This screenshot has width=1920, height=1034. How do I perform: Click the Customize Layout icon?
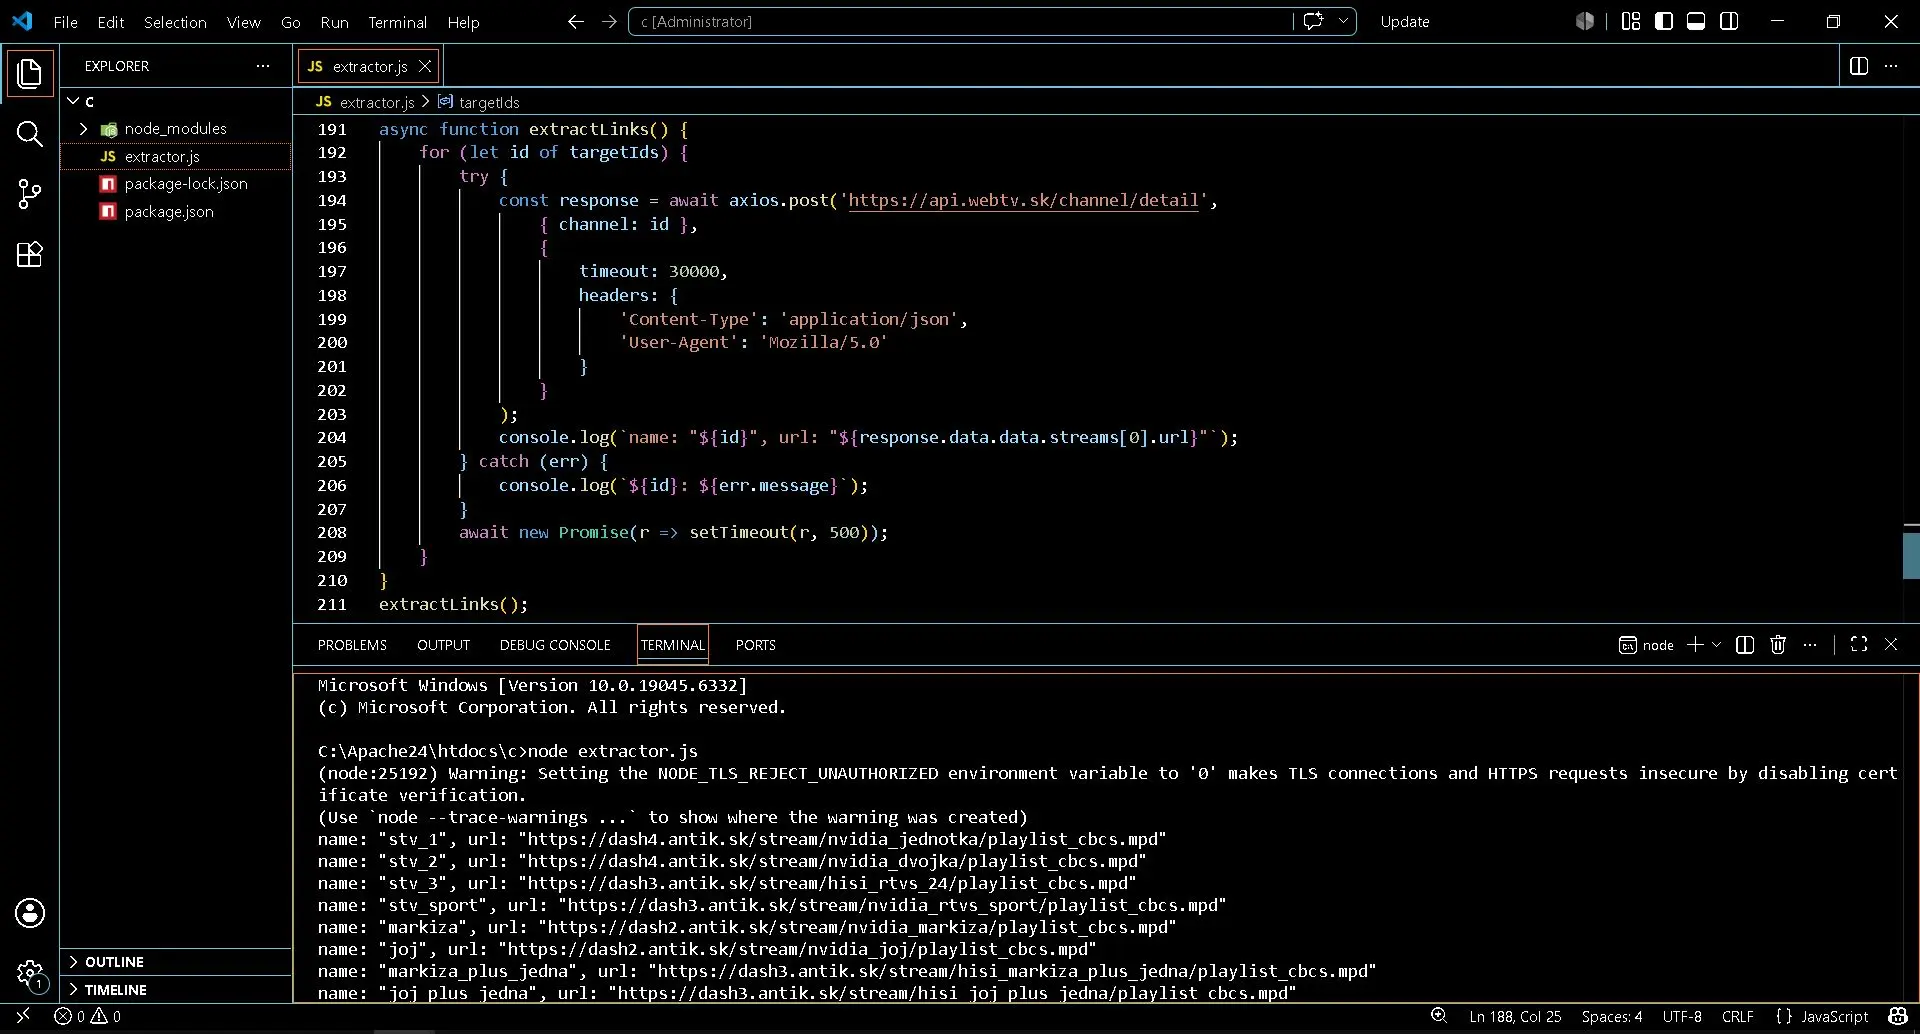pyautogui.click(x=1631, y=21)
